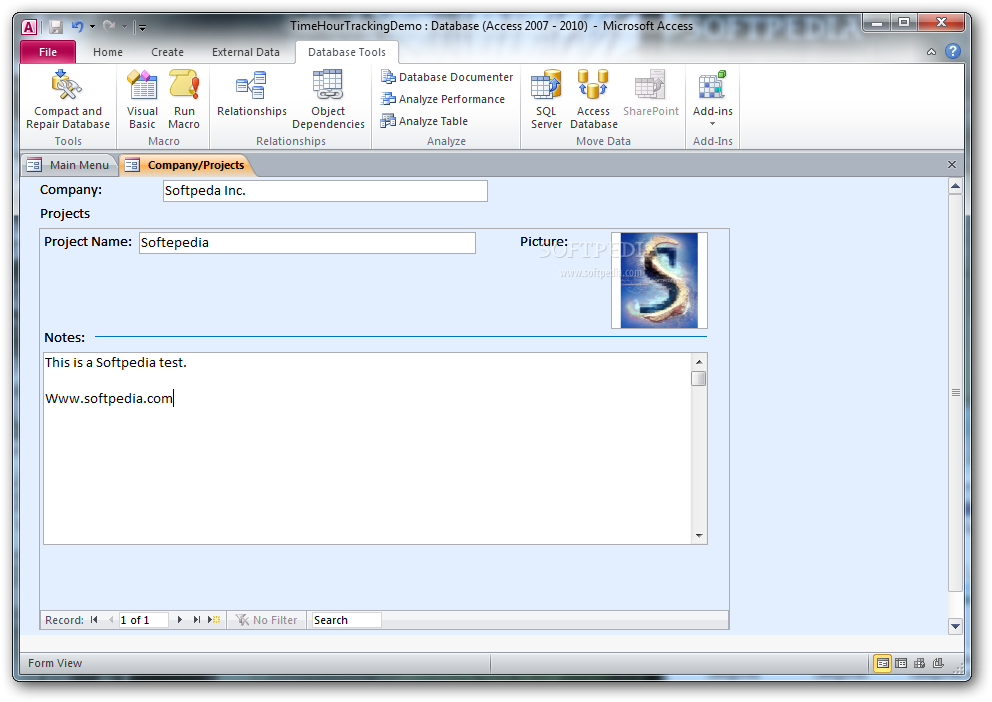992x702 pixels.
Task: Expand the Undo dropdown arrow
Action: (x=92, y=27)
